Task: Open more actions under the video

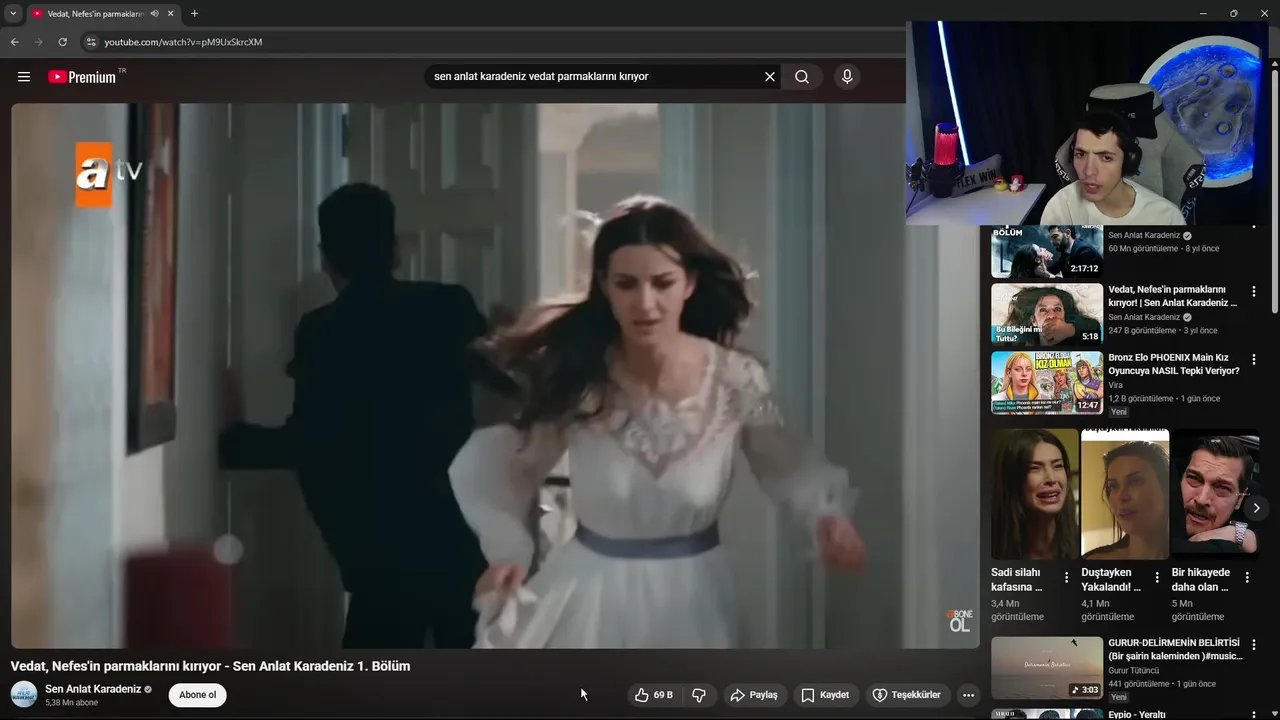Action: tap(967, 695)
